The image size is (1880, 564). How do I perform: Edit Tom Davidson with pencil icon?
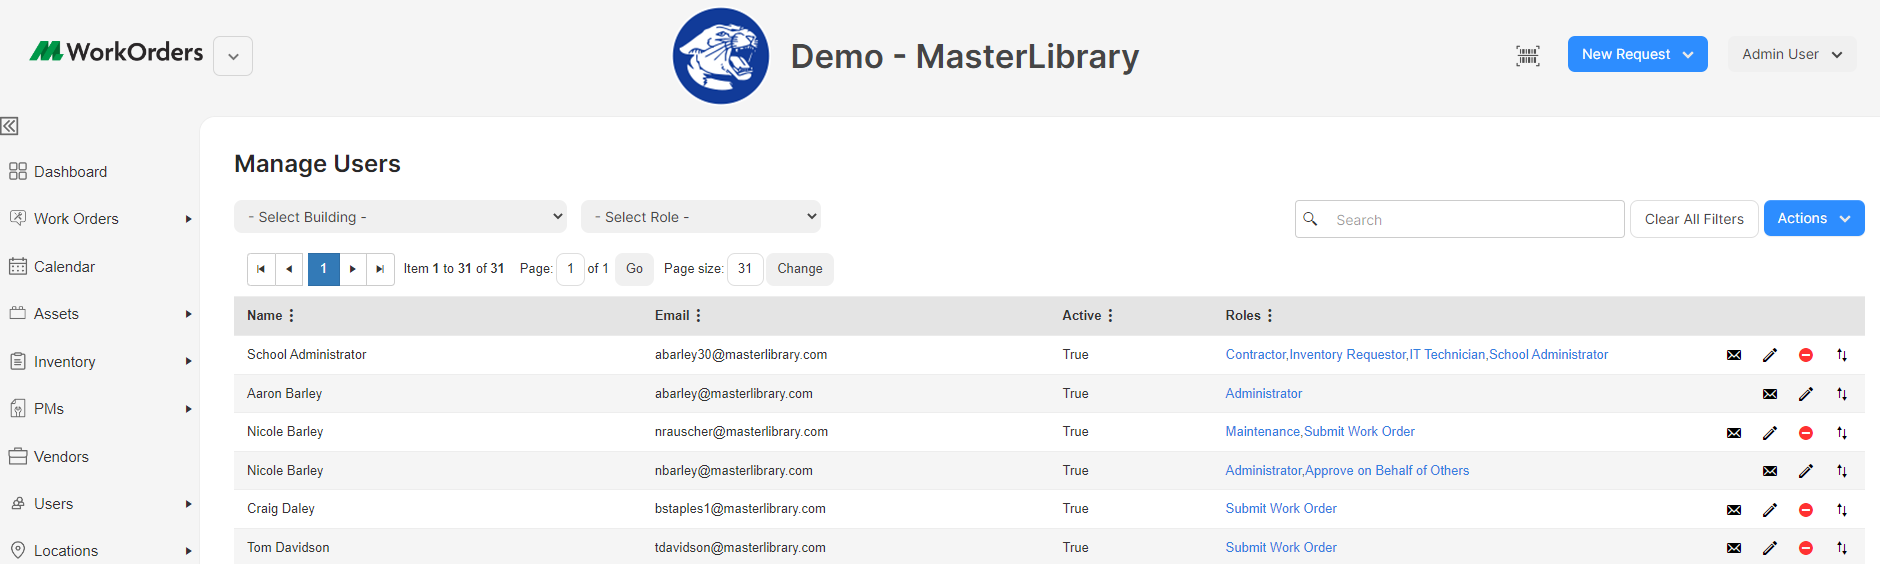pos(1770,548)
